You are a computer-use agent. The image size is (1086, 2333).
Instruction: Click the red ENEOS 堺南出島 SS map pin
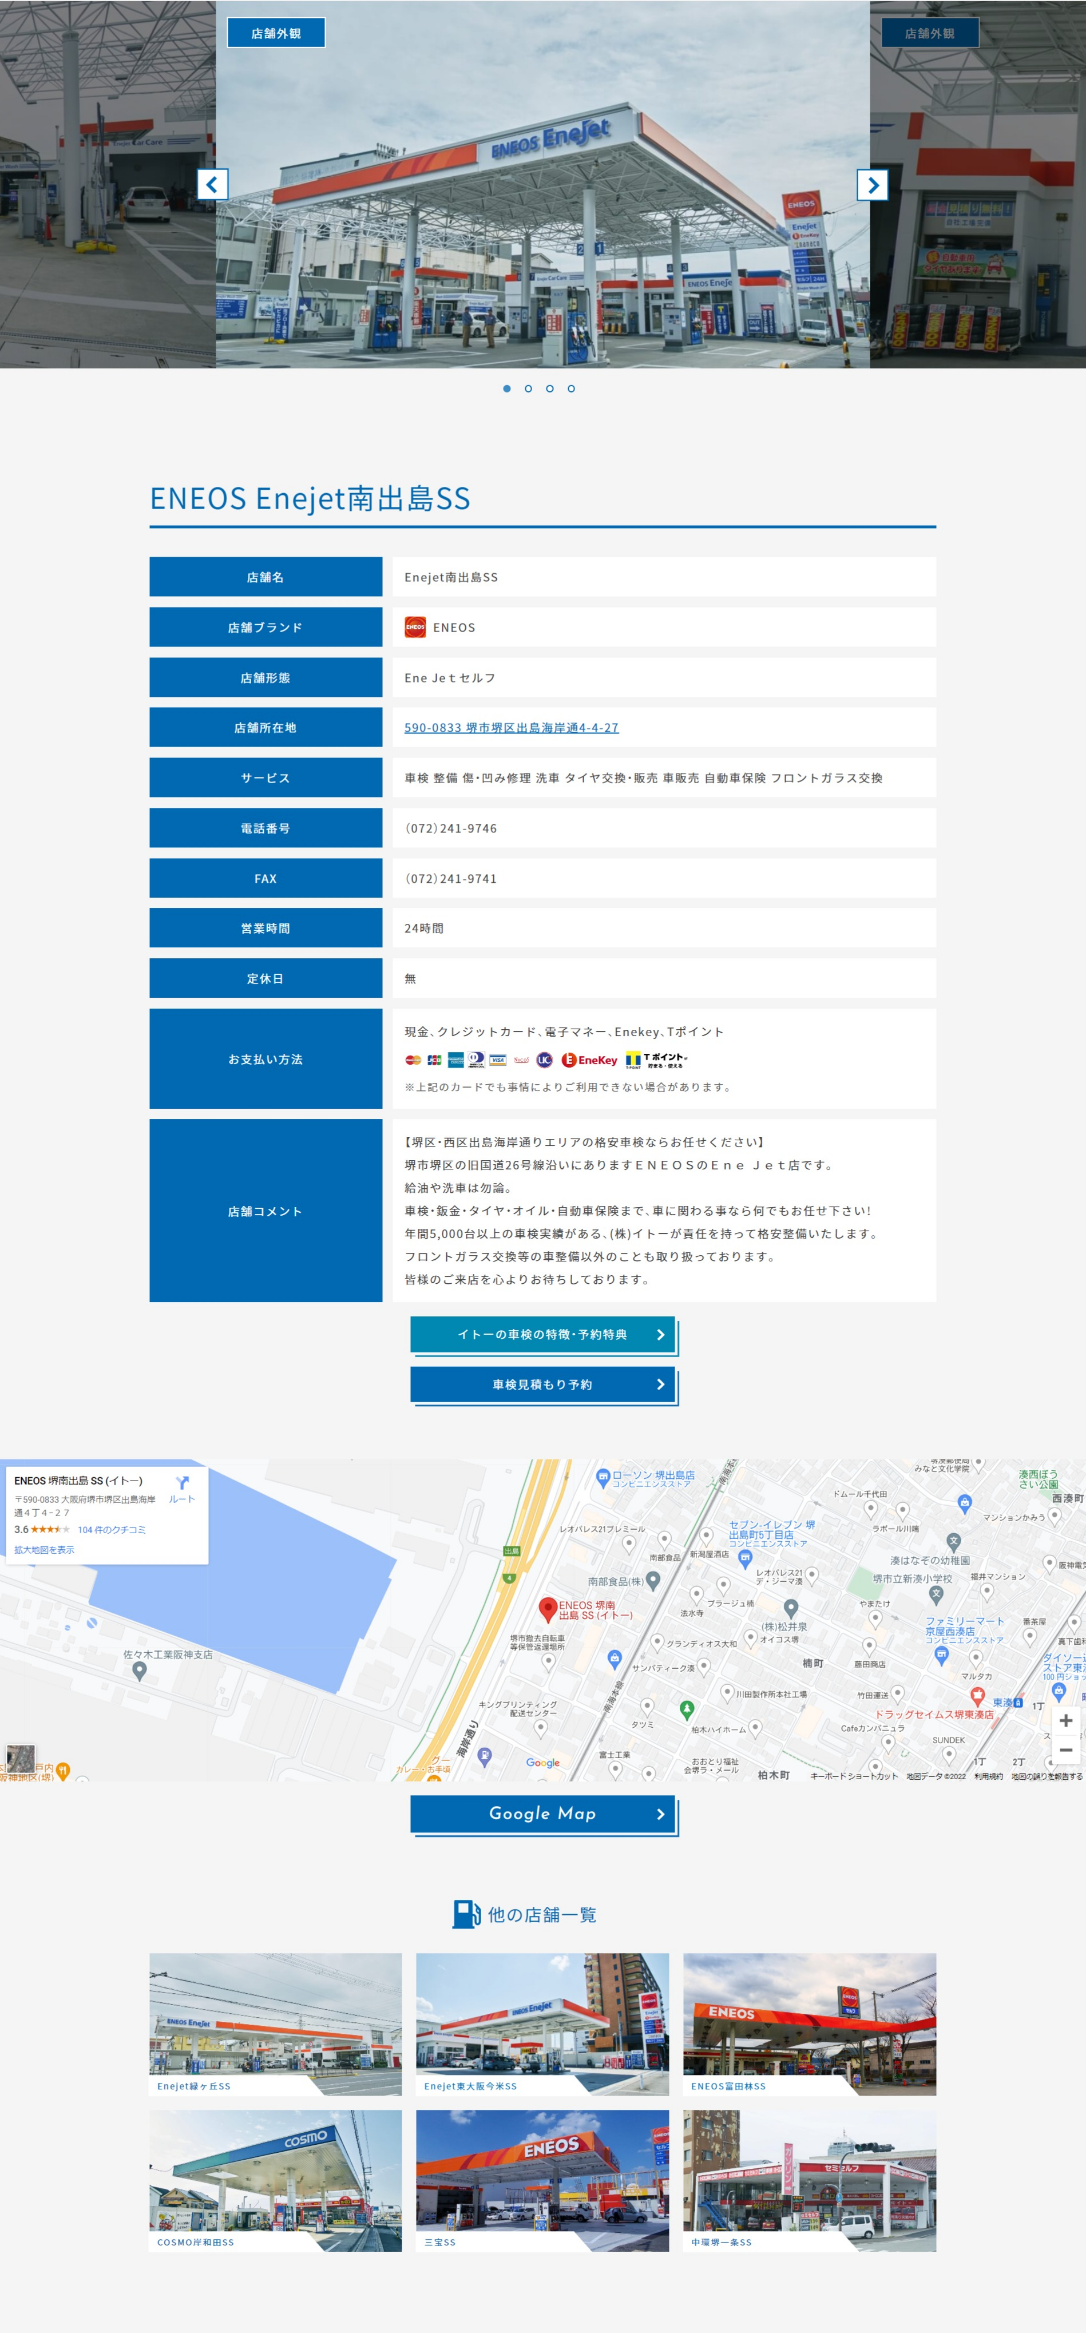pyautogui.click(x=548, y=1608)
